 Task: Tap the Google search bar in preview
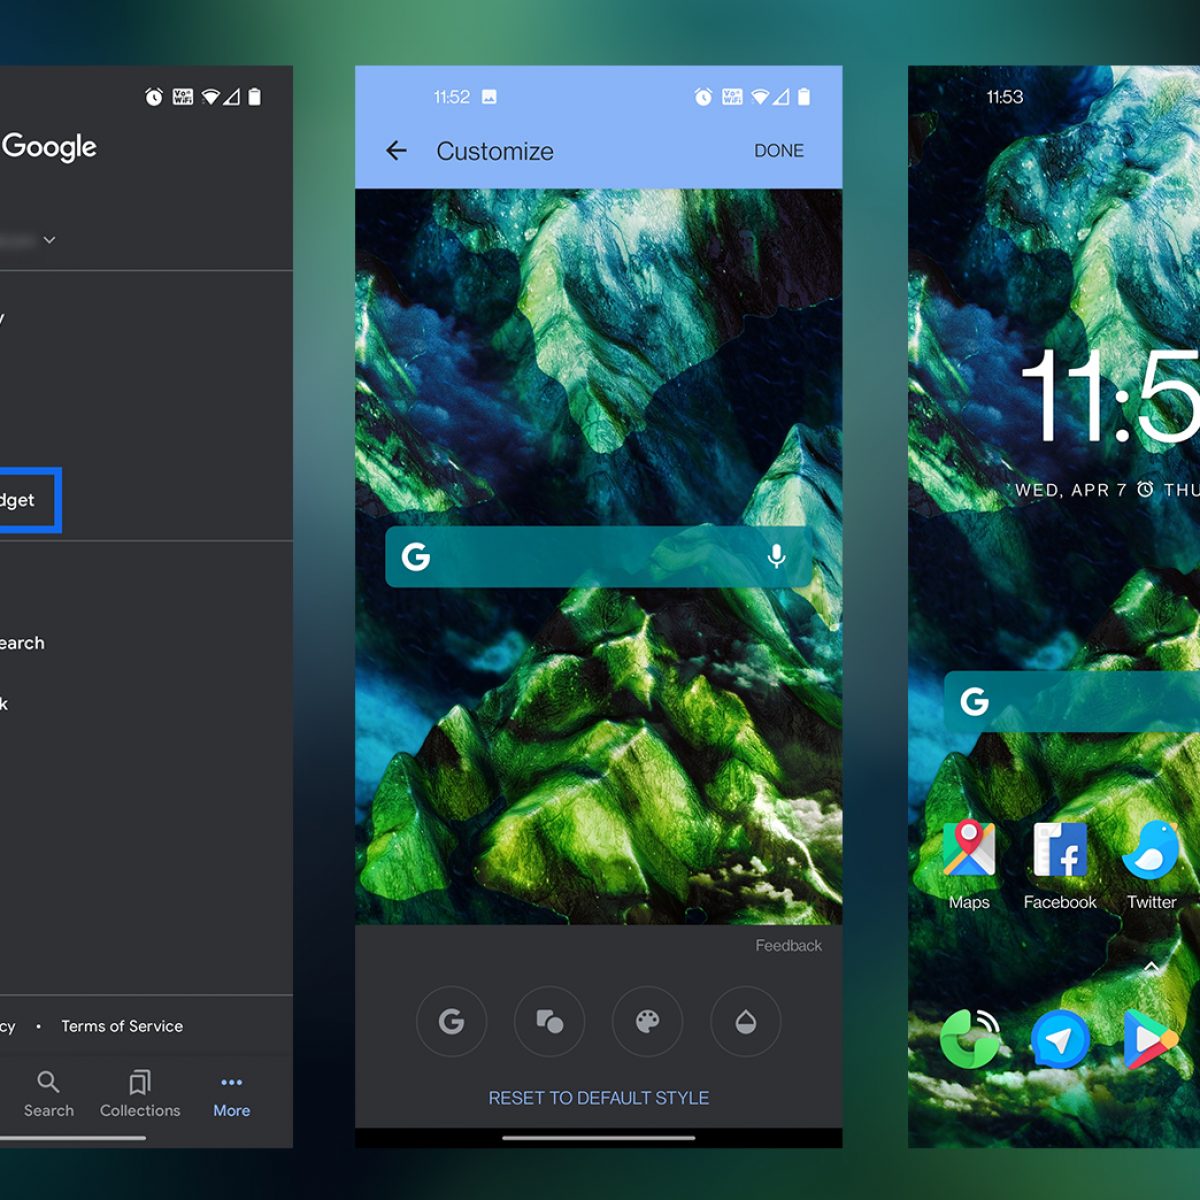[590, 557]
